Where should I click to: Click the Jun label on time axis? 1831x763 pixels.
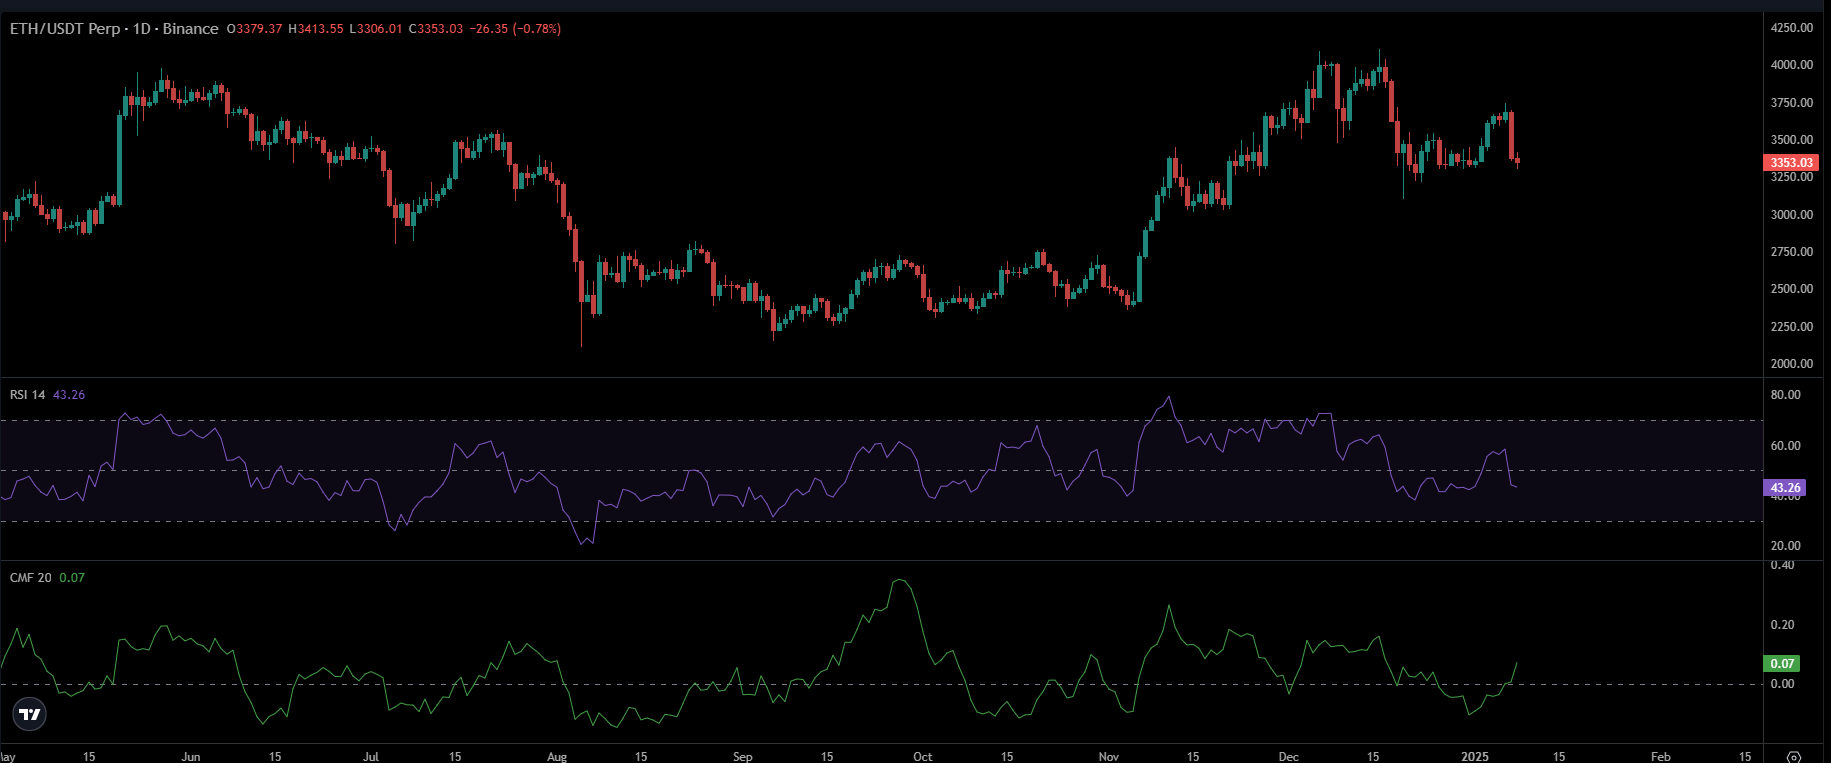click(191, 756)
